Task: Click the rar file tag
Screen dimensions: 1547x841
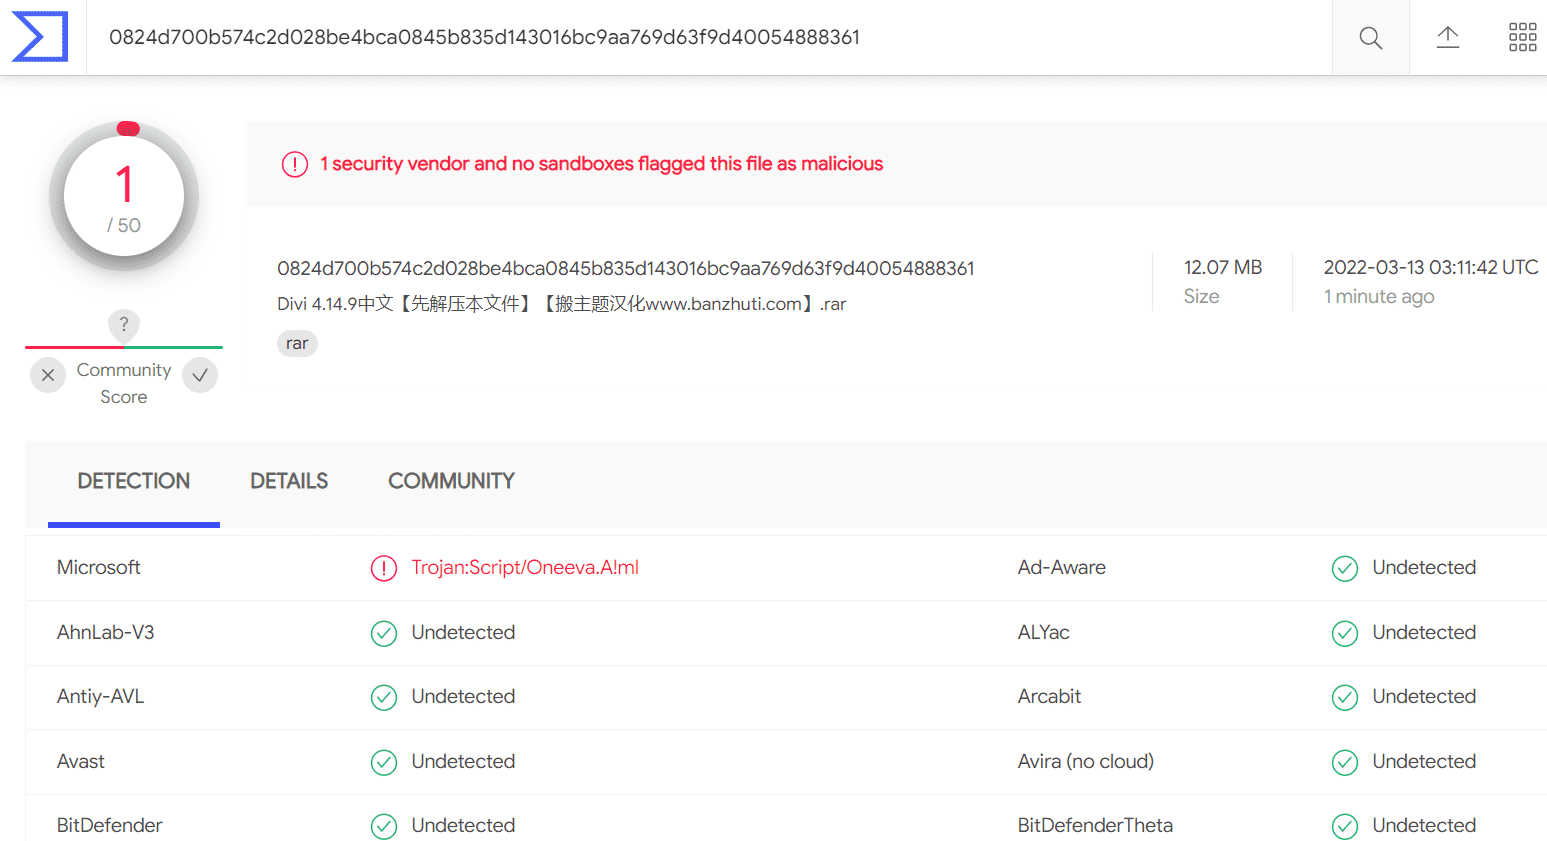Action: 297,343
